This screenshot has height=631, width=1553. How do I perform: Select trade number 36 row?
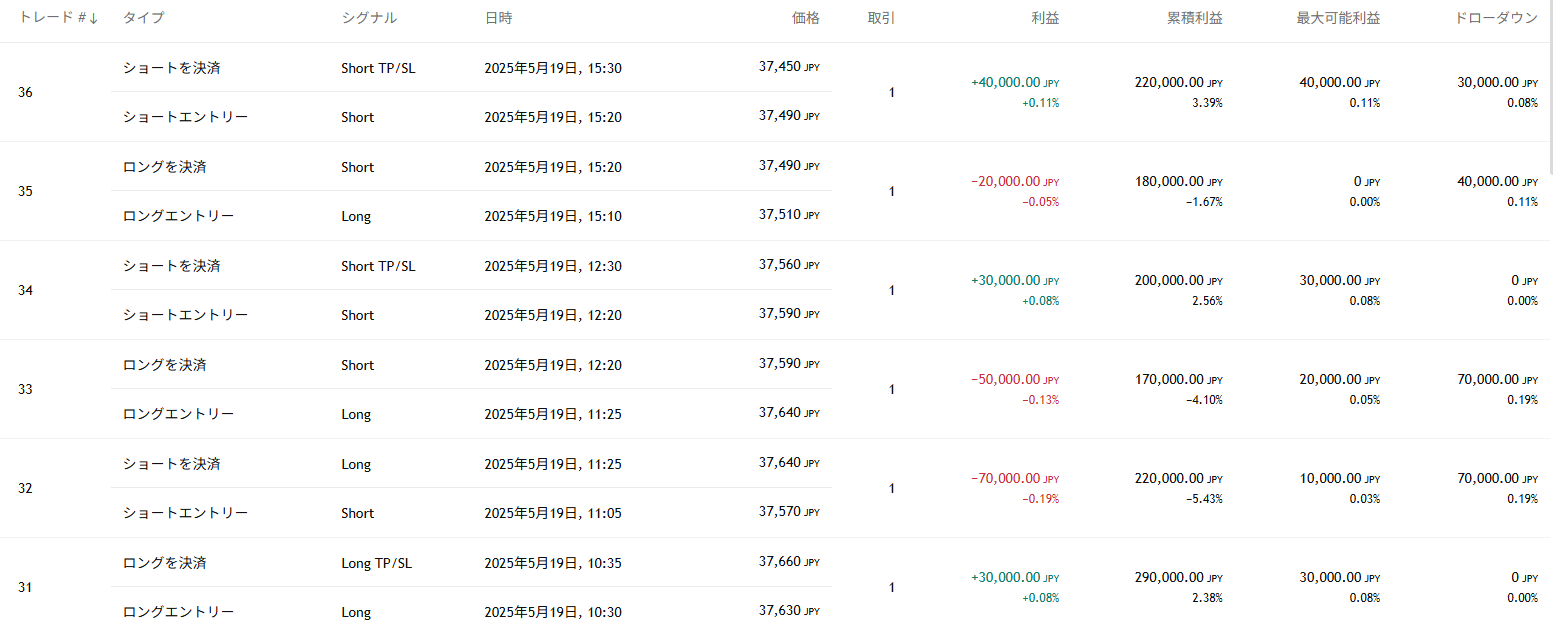[776, 92]
